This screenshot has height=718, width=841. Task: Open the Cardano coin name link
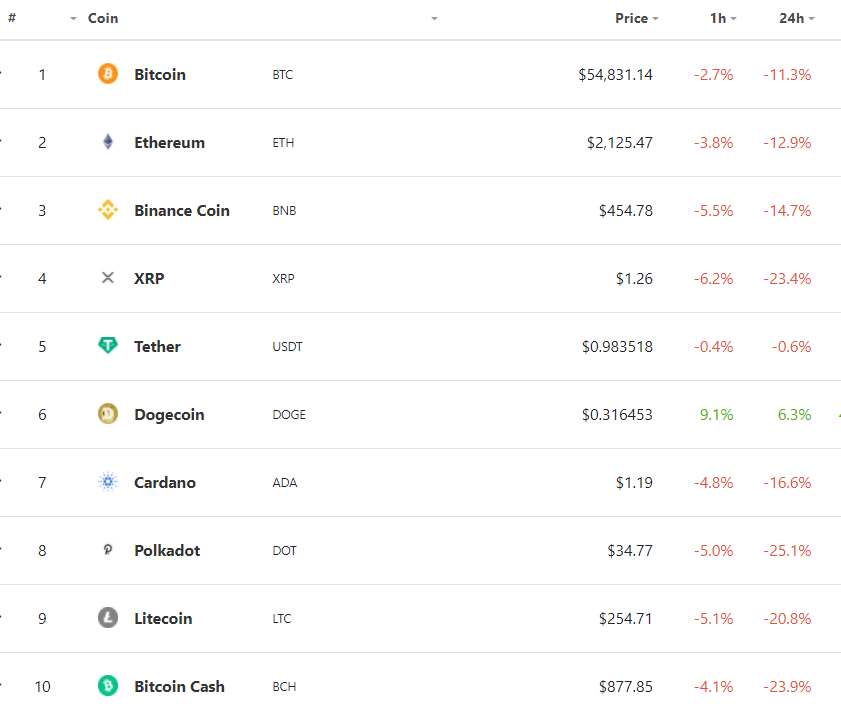165,482
